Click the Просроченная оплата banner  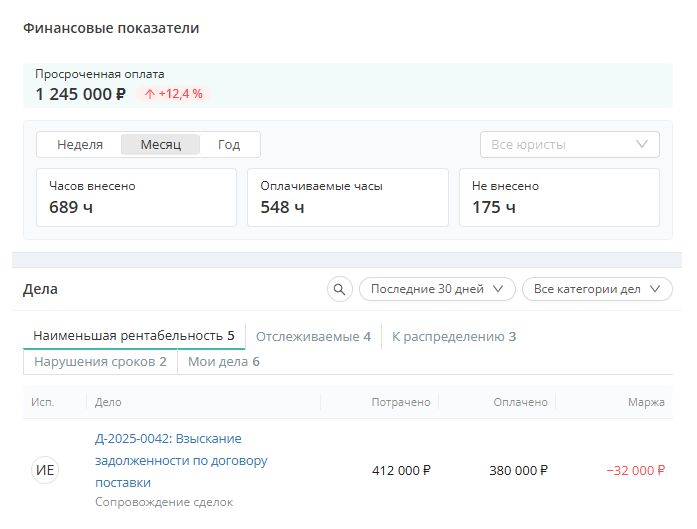pyautogui.click(x=348, y=85)
